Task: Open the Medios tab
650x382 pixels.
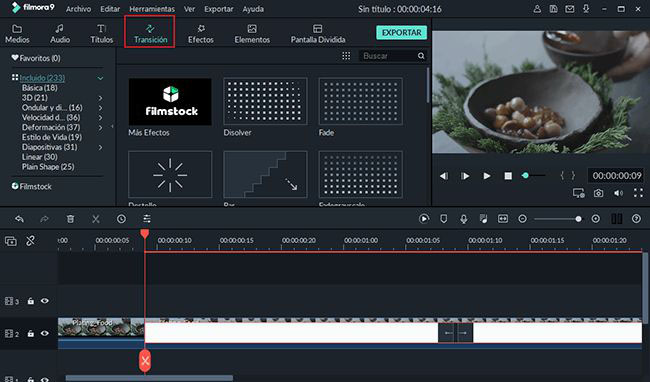Action: (17, 34)
